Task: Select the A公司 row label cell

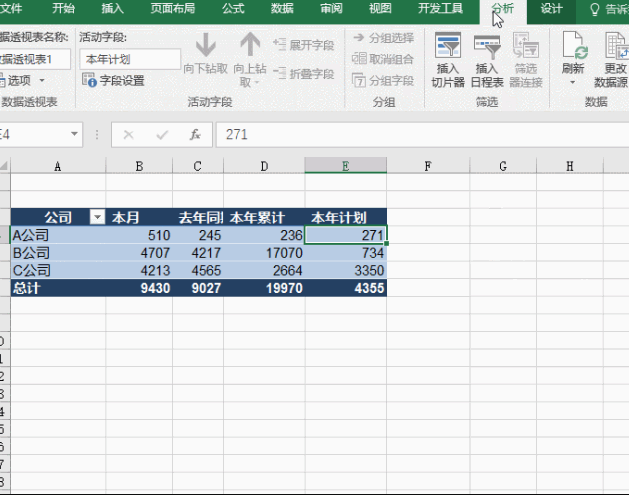Action: point(58,235)
